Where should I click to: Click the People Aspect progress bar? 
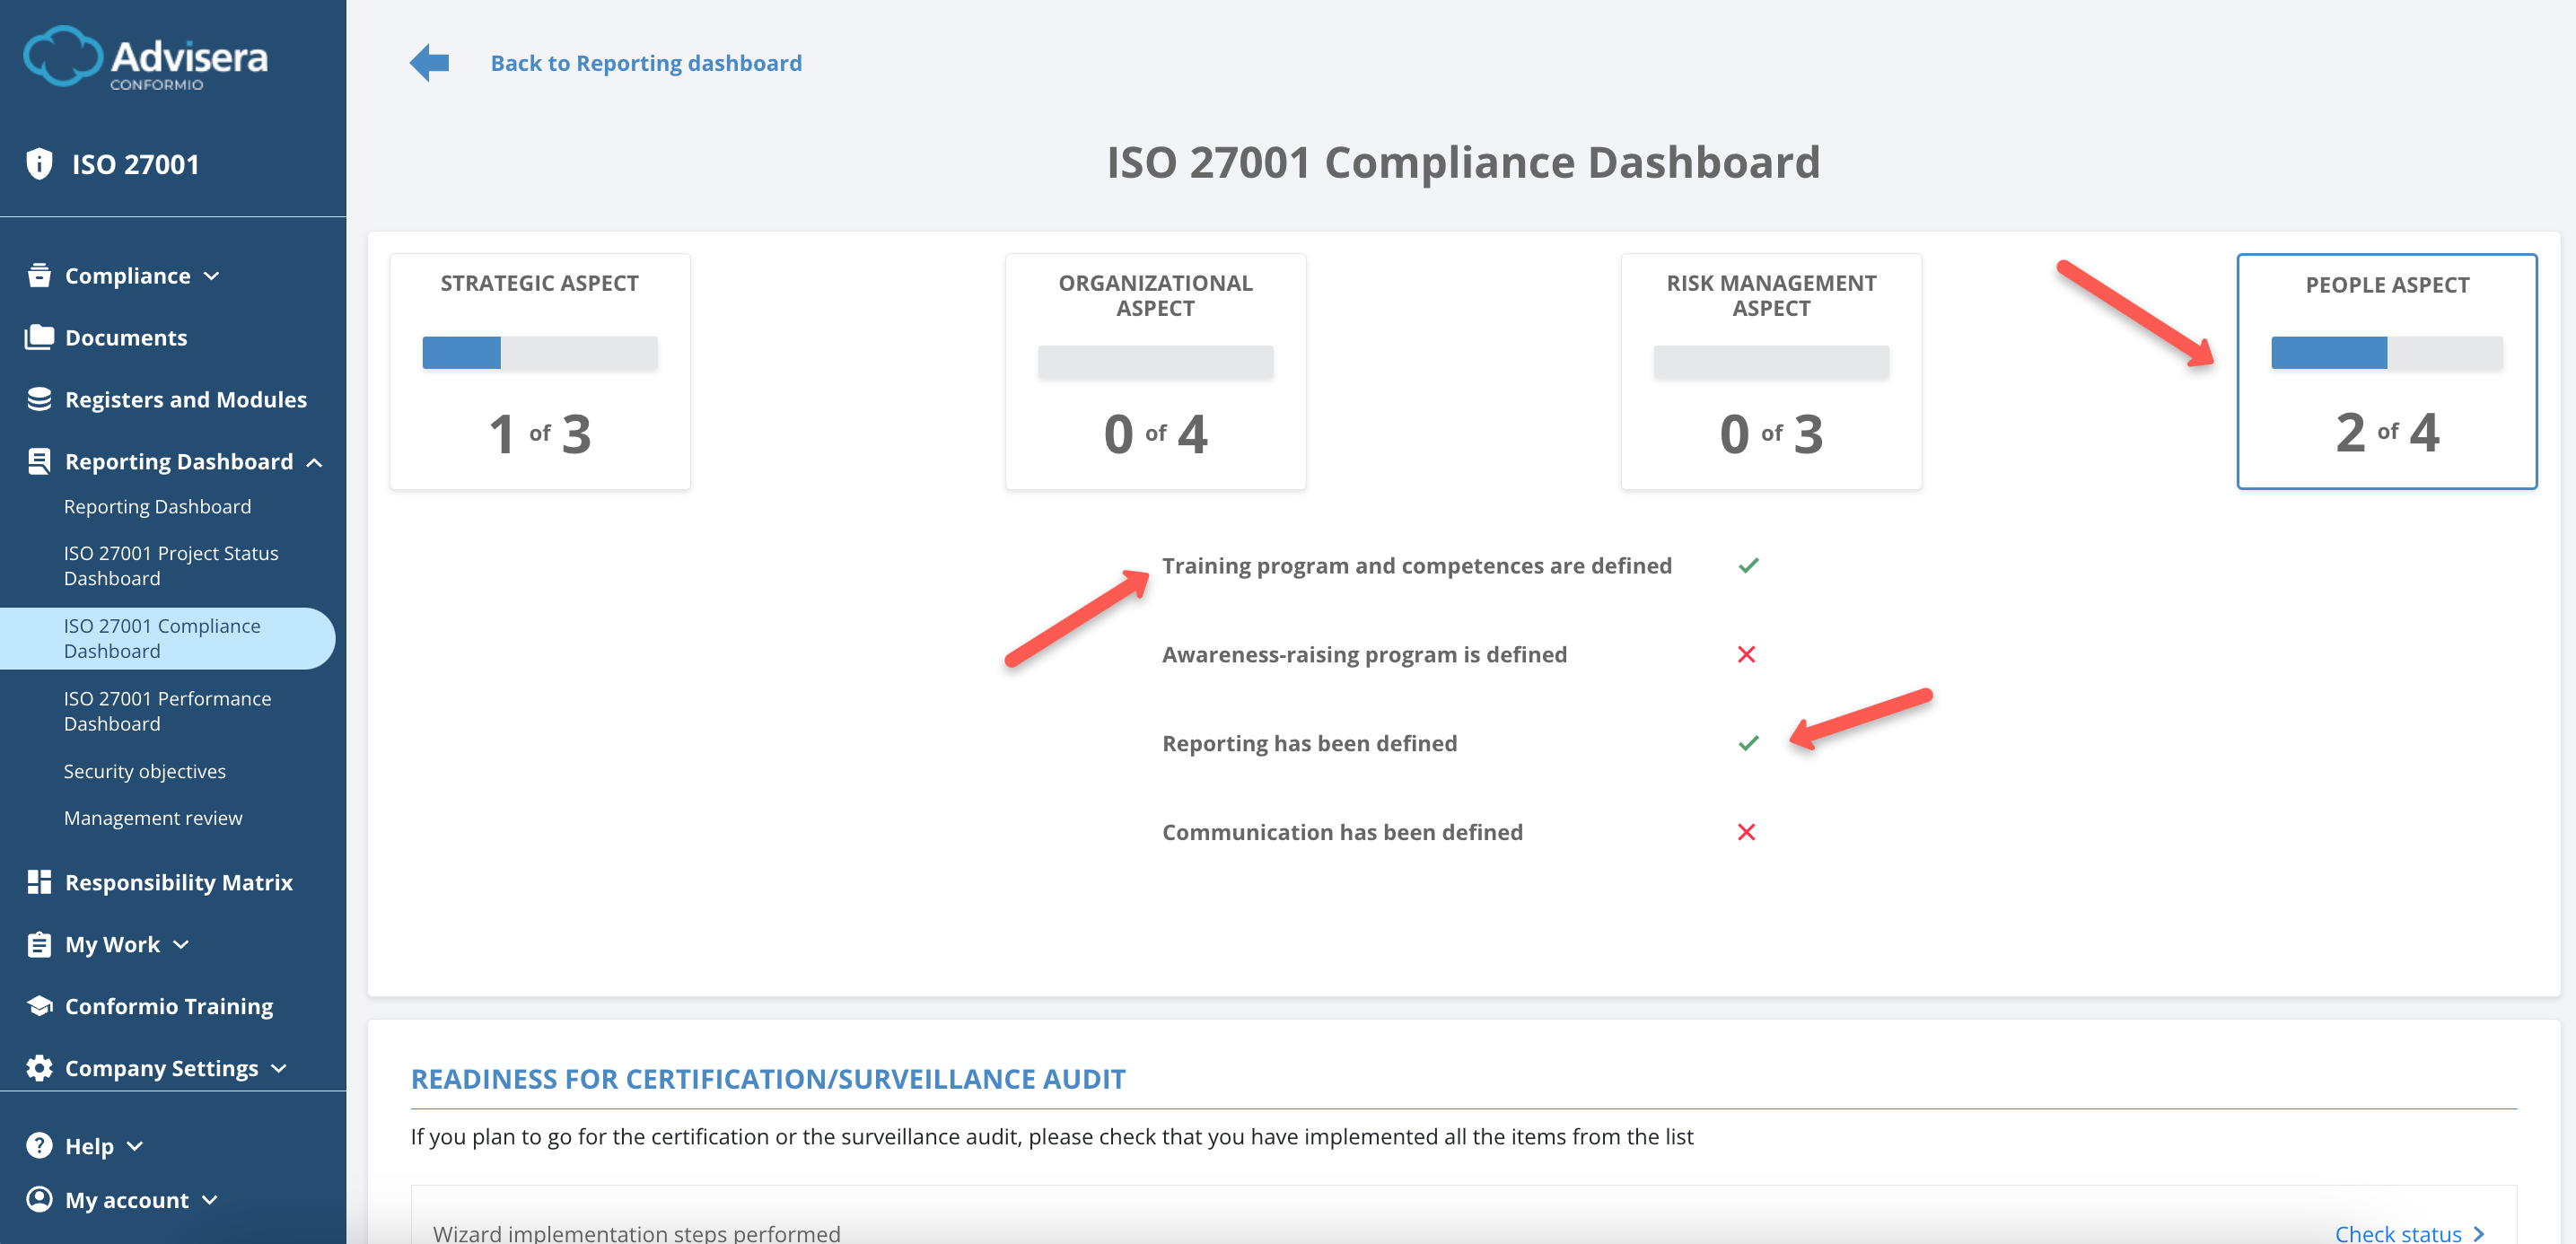(2386, 353)
